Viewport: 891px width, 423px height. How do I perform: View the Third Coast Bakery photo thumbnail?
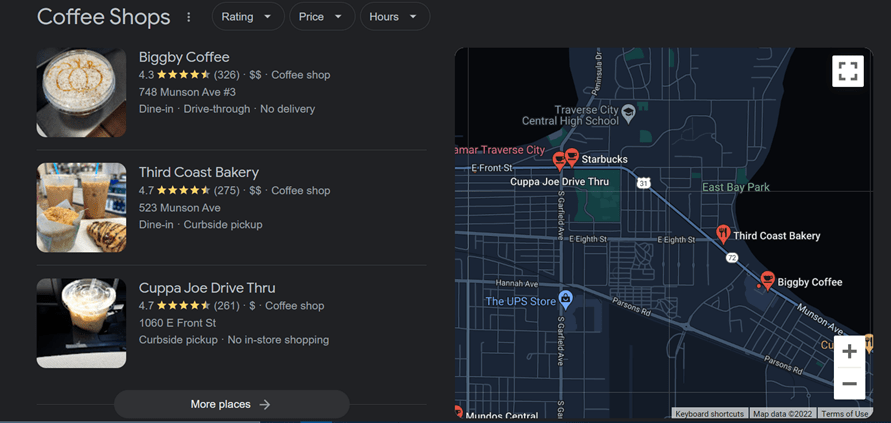81,208
